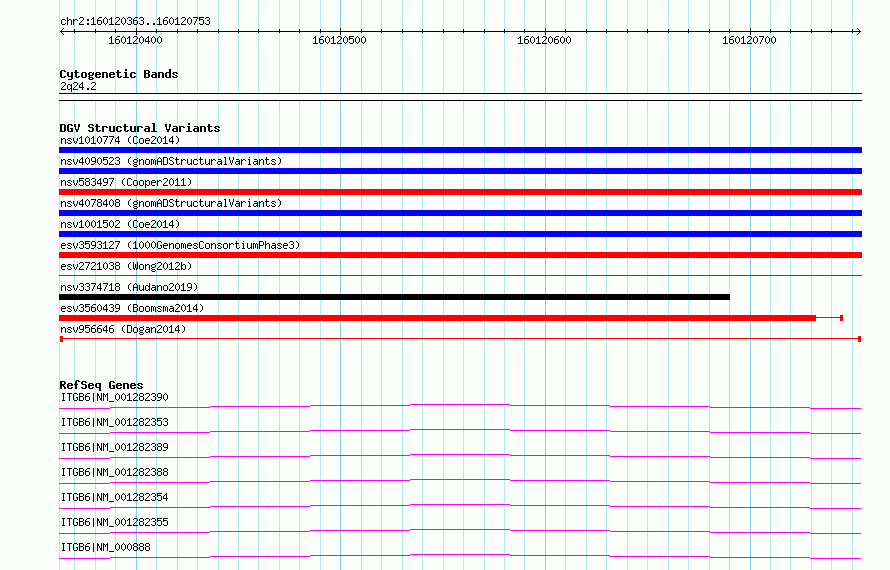Screen dimensions: 890x570
Task: Click the red bar of nsv583497
Action: click(x=460, y=192)
